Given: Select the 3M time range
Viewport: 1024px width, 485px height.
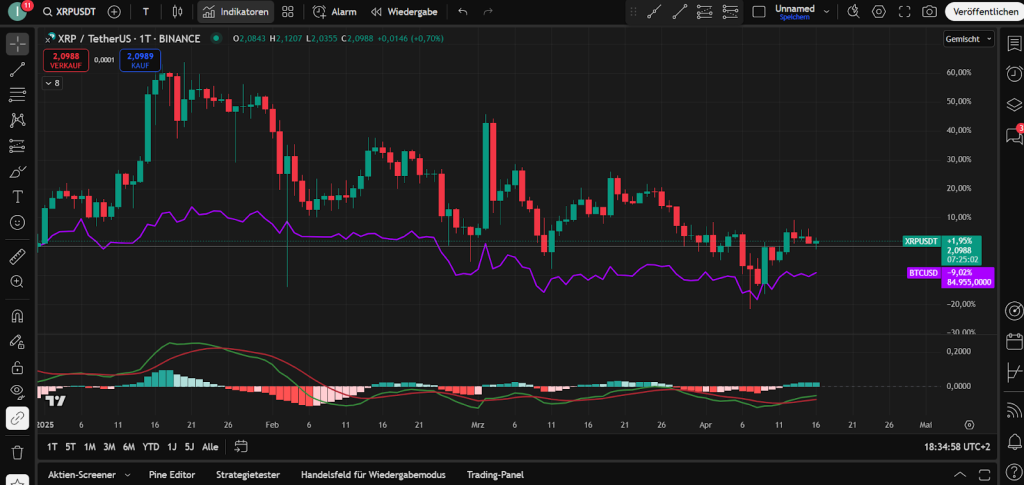Looking at the screenshot, I should point(109,446).
